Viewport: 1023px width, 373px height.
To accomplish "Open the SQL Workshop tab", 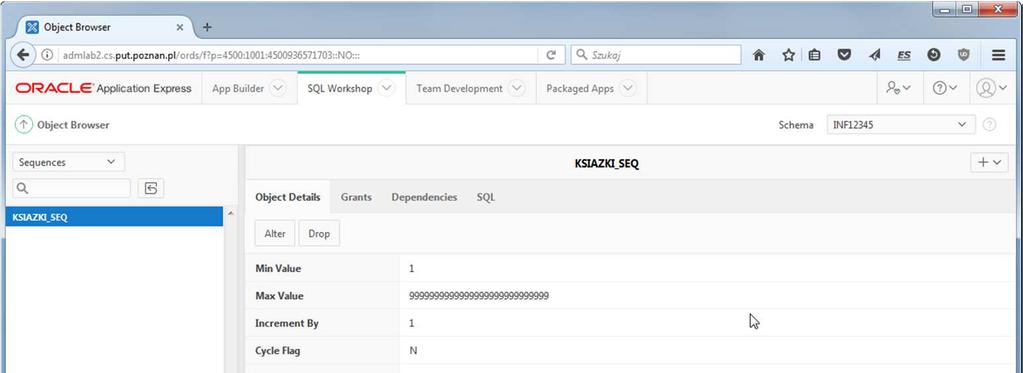I will pos(339,88).
